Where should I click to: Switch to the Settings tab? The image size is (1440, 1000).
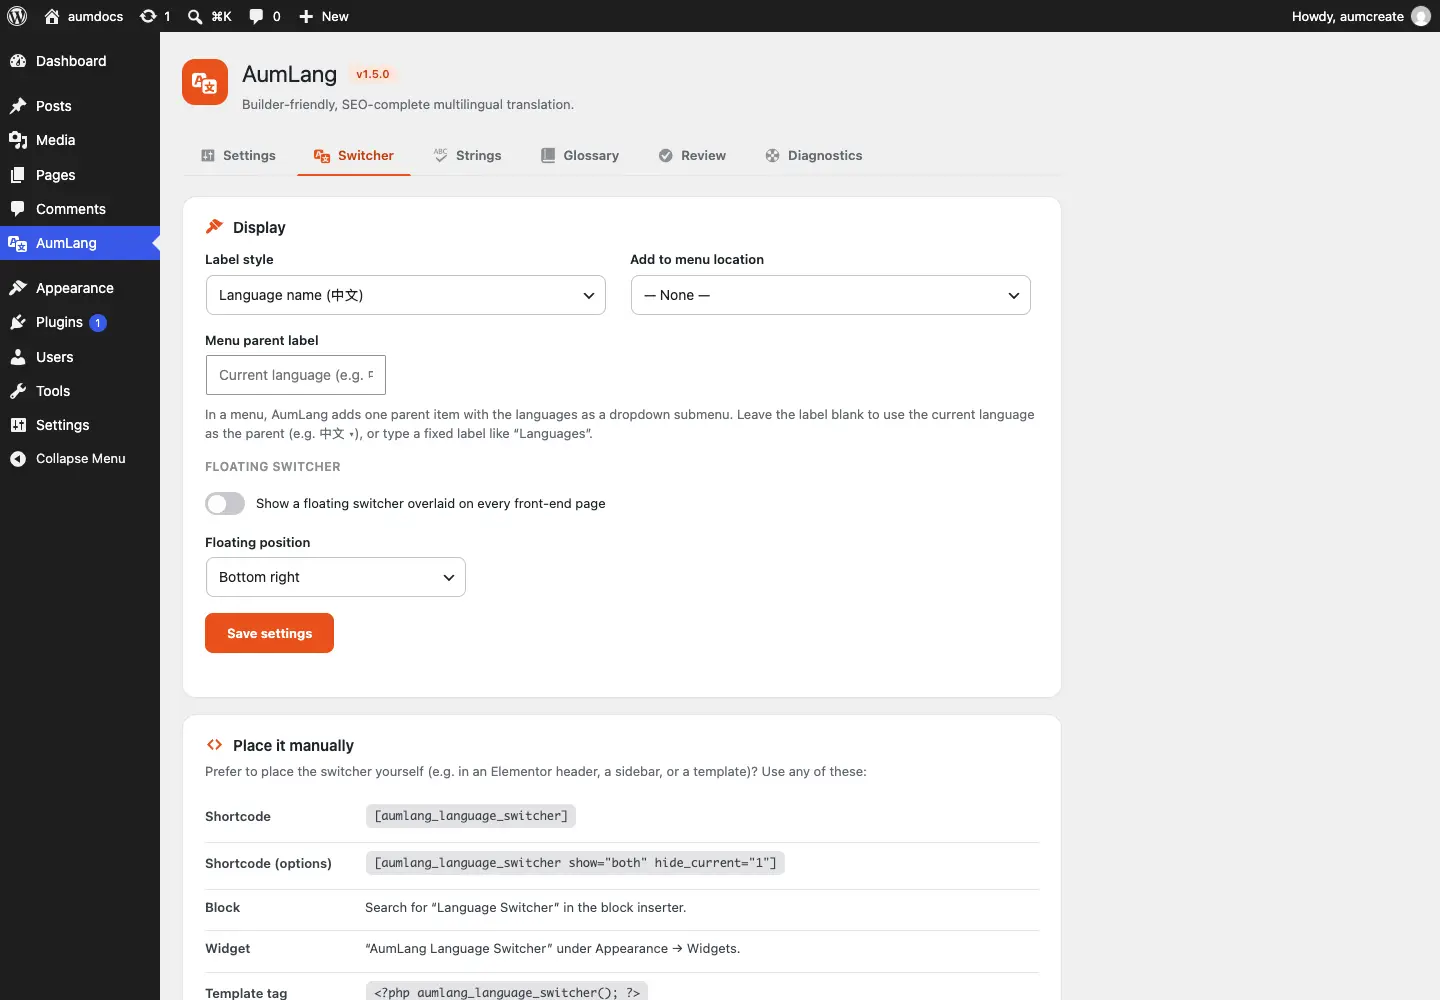coord(238,156)
